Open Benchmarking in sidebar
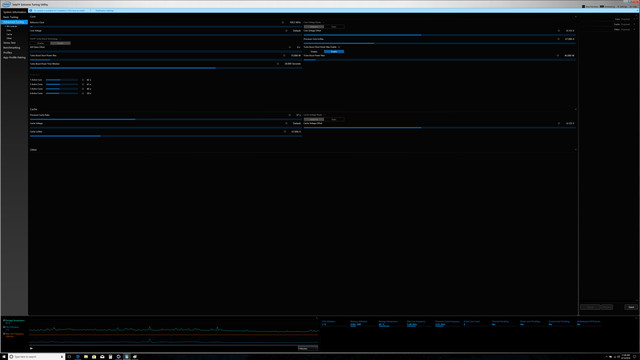This screenshot has width=640, height=360. coord(11,48)
